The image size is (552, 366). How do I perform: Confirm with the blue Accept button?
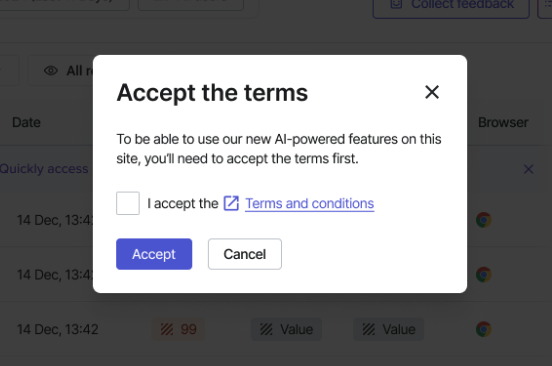tap(154, 254)
